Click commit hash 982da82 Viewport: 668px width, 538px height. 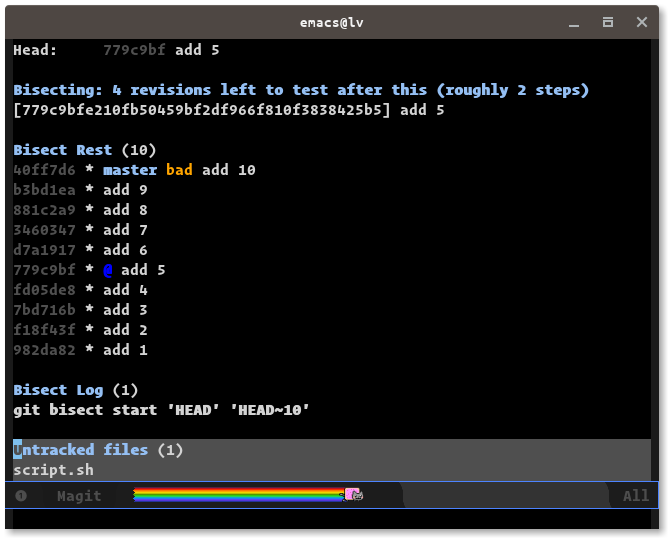coord(44,350)
